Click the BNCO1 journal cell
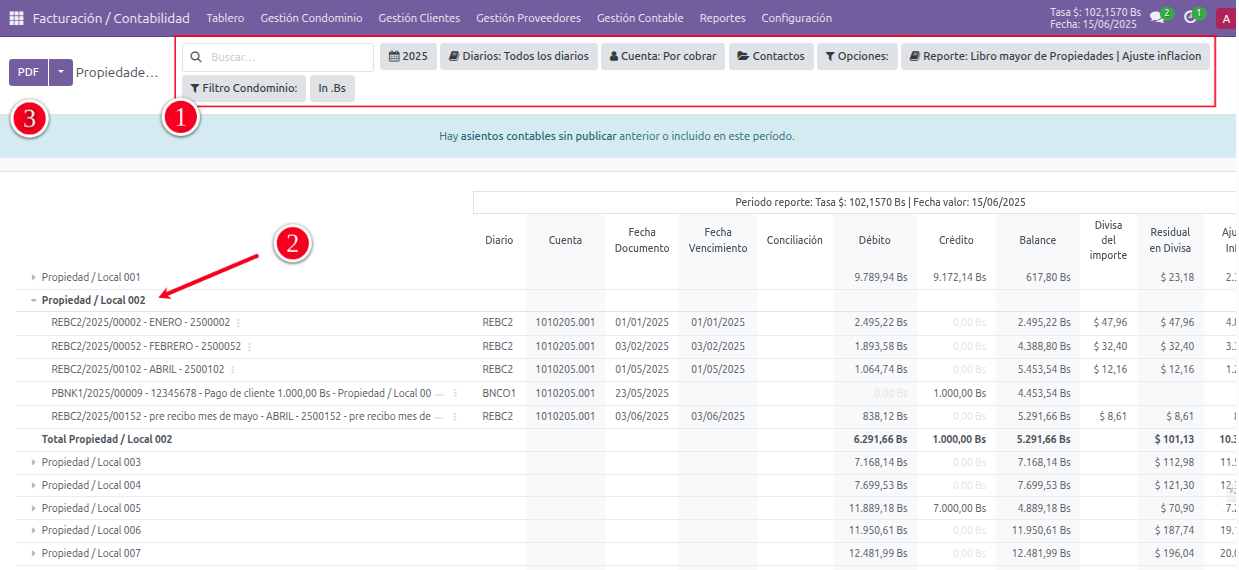 (499, 393)
